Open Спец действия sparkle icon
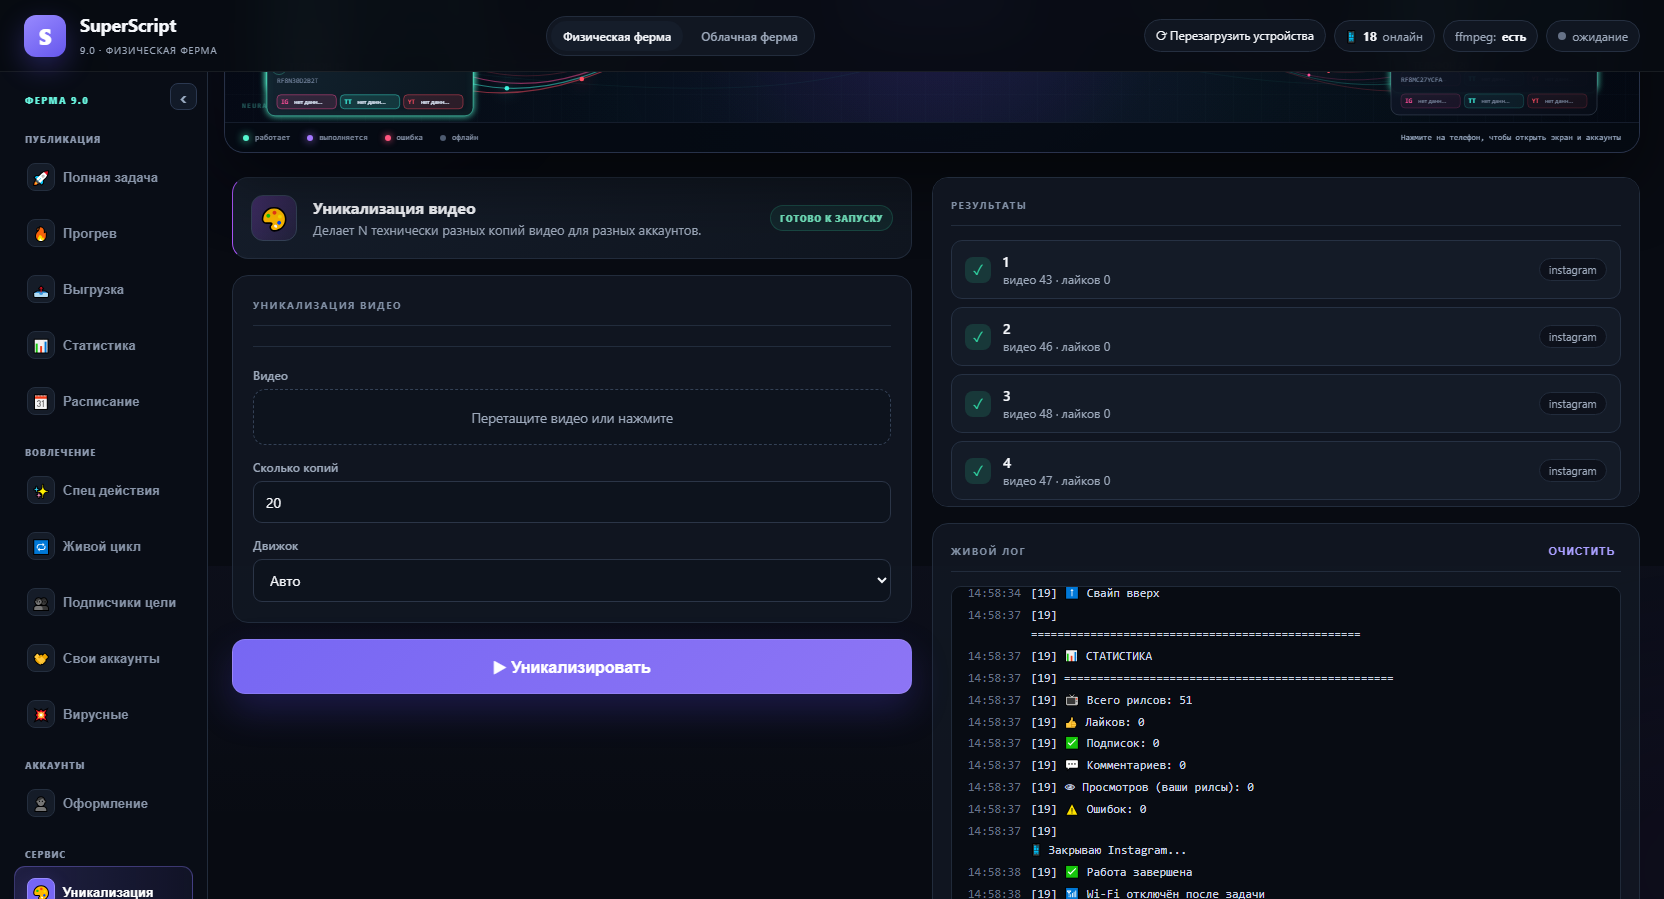The image size is (1664, 899). click(41, 491)
